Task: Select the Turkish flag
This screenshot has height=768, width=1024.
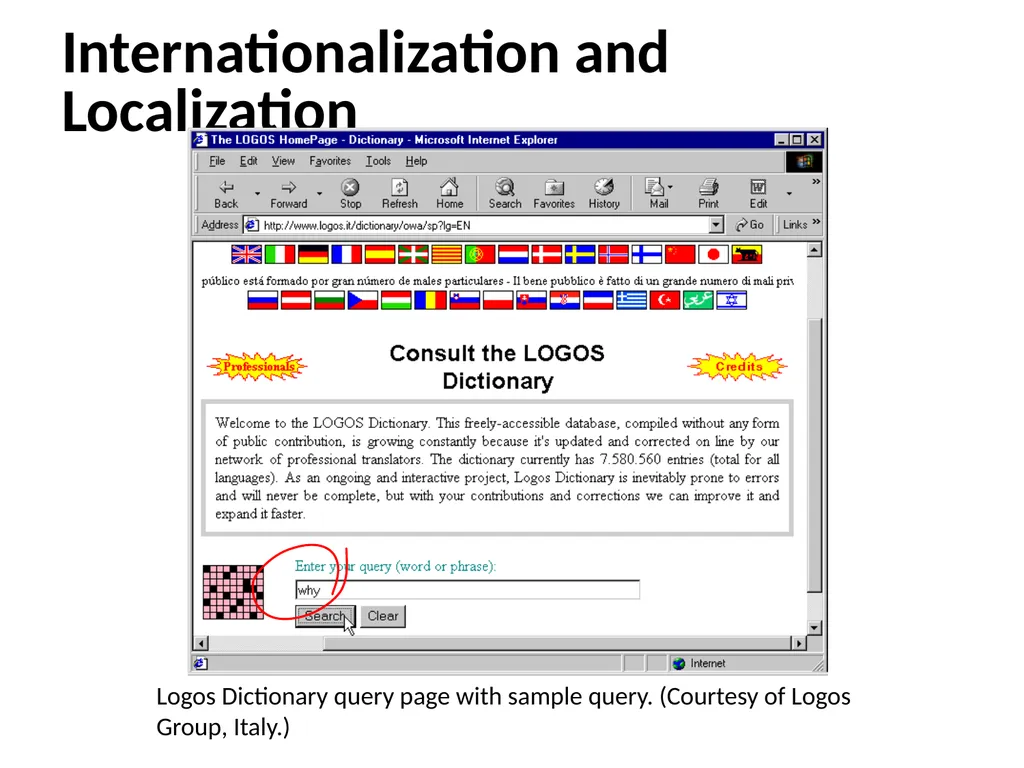Action: (665, 300)
